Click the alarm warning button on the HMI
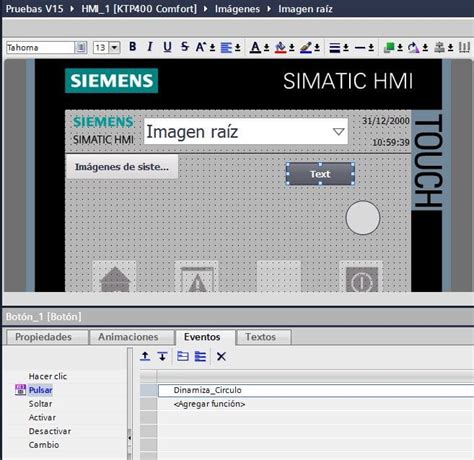Screen dimensions: 474x460 pos(197,277)
